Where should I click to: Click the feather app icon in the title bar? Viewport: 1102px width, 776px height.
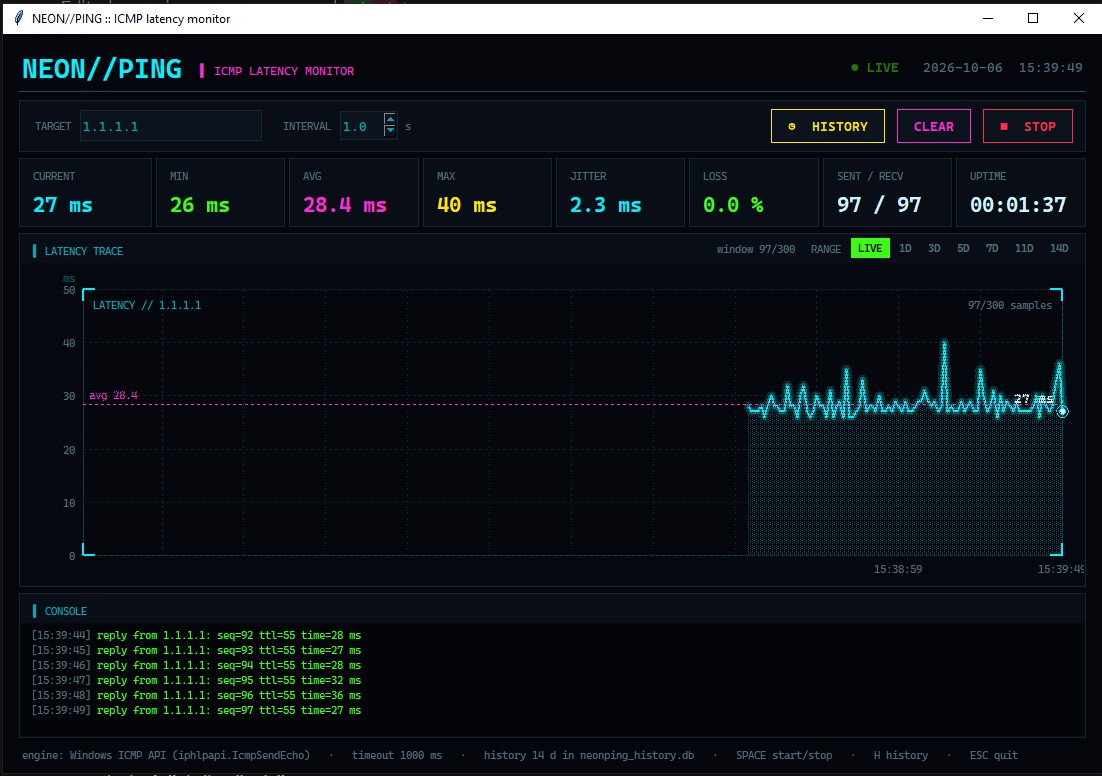coord(19,18)
